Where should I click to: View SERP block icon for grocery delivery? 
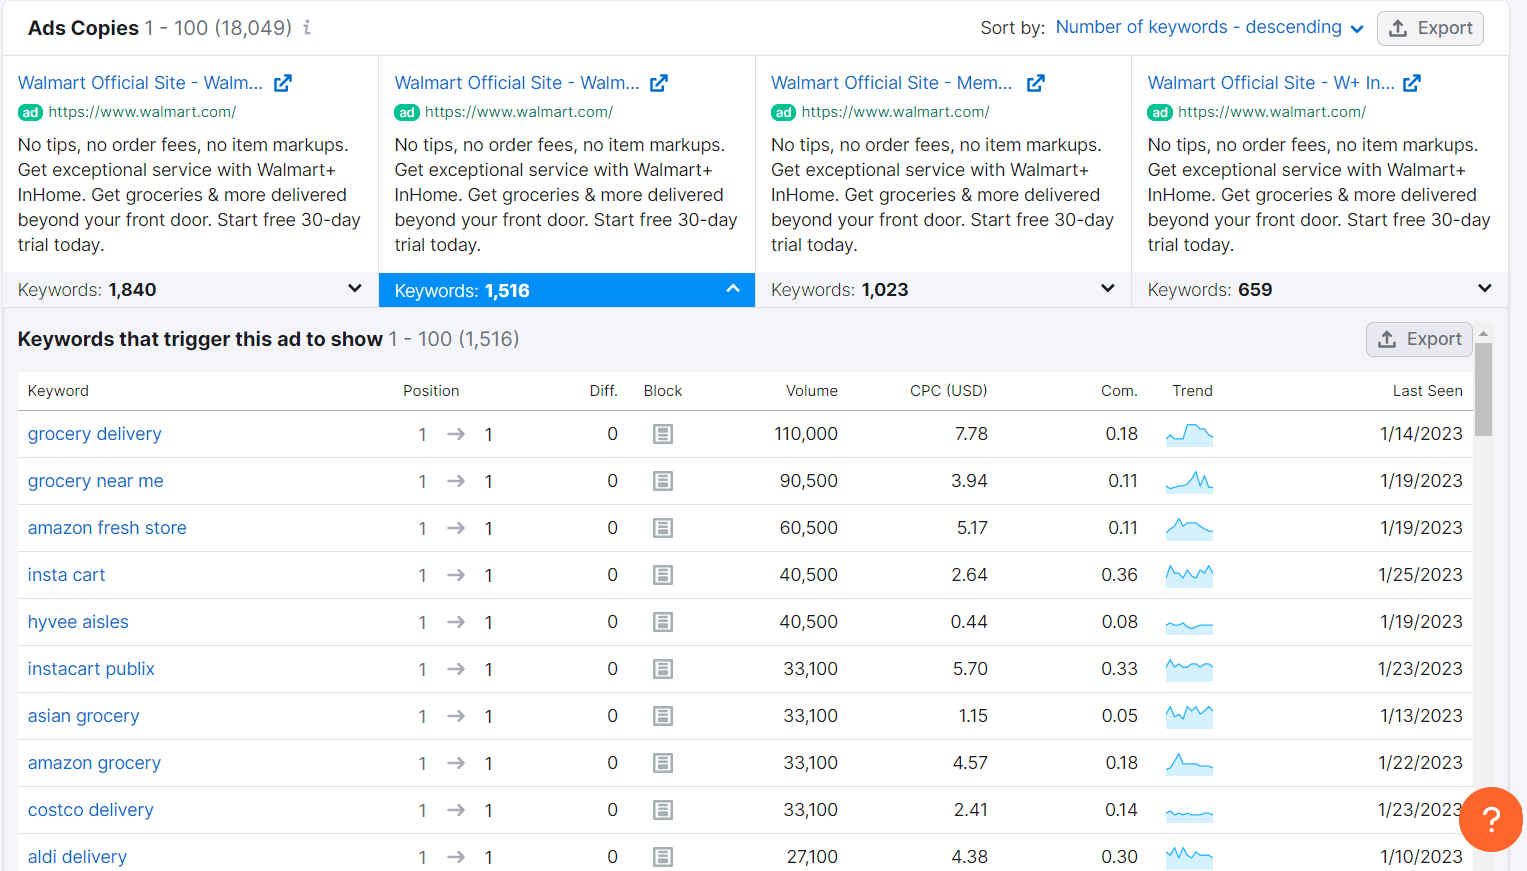pyautogui.click(x=663, y=434)
